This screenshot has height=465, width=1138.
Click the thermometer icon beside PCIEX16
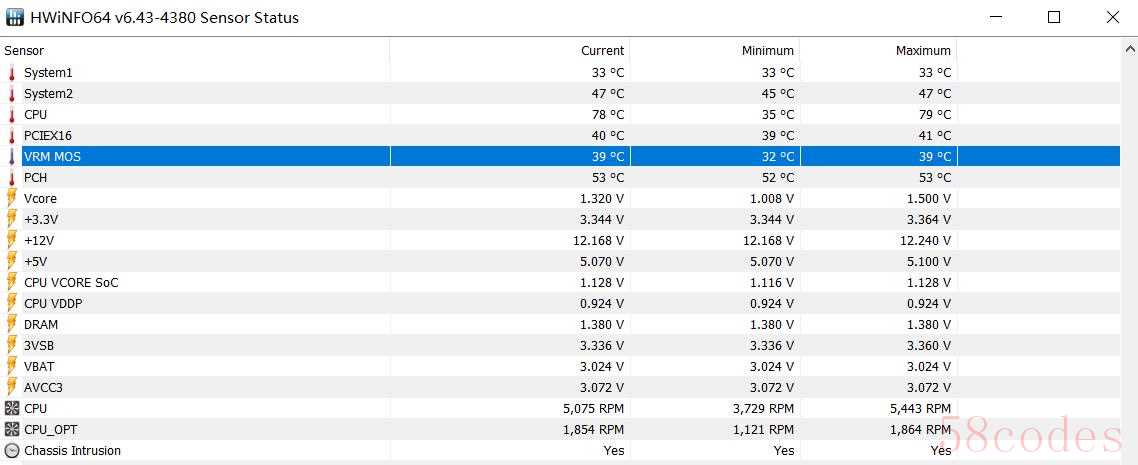click(12, 136)
